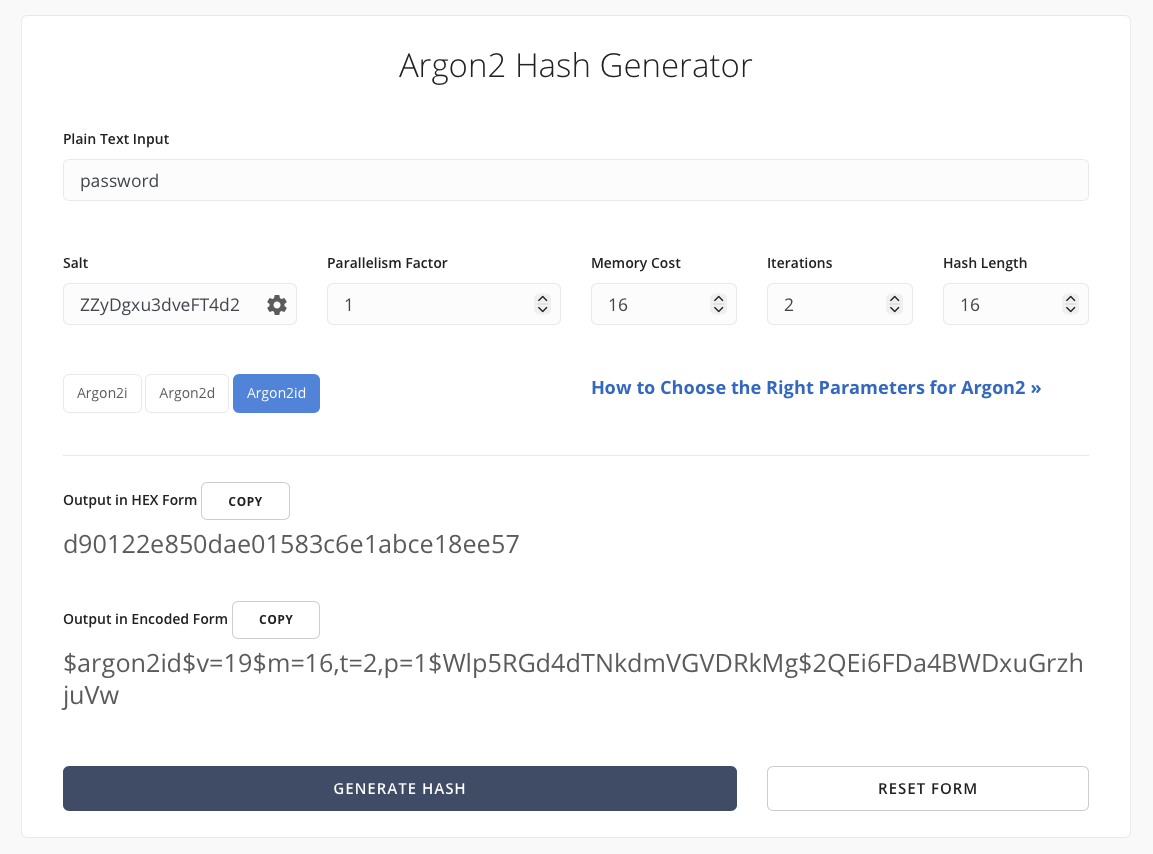The image size is (1153, 854).
Task: Click the Memory Cost number field
Action: tap(650, 305)
